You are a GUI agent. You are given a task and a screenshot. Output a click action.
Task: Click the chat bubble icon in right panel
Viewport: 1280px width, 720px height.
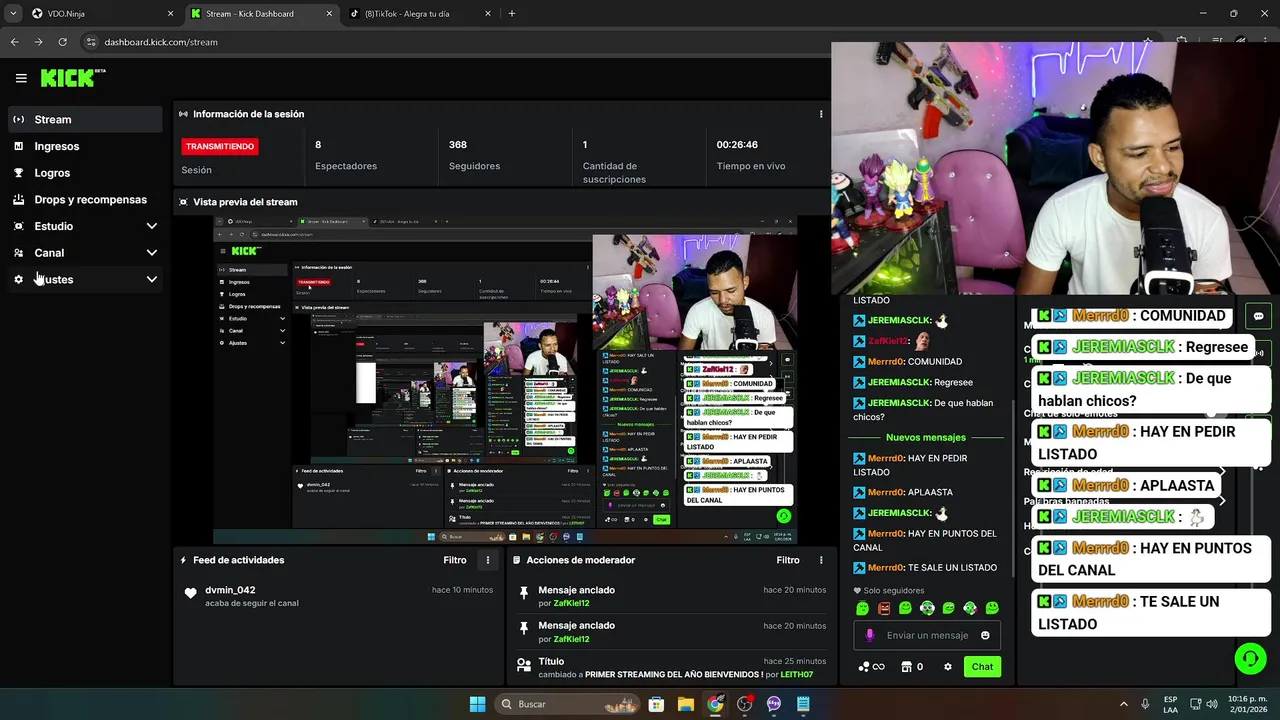tap(1258, 316)
